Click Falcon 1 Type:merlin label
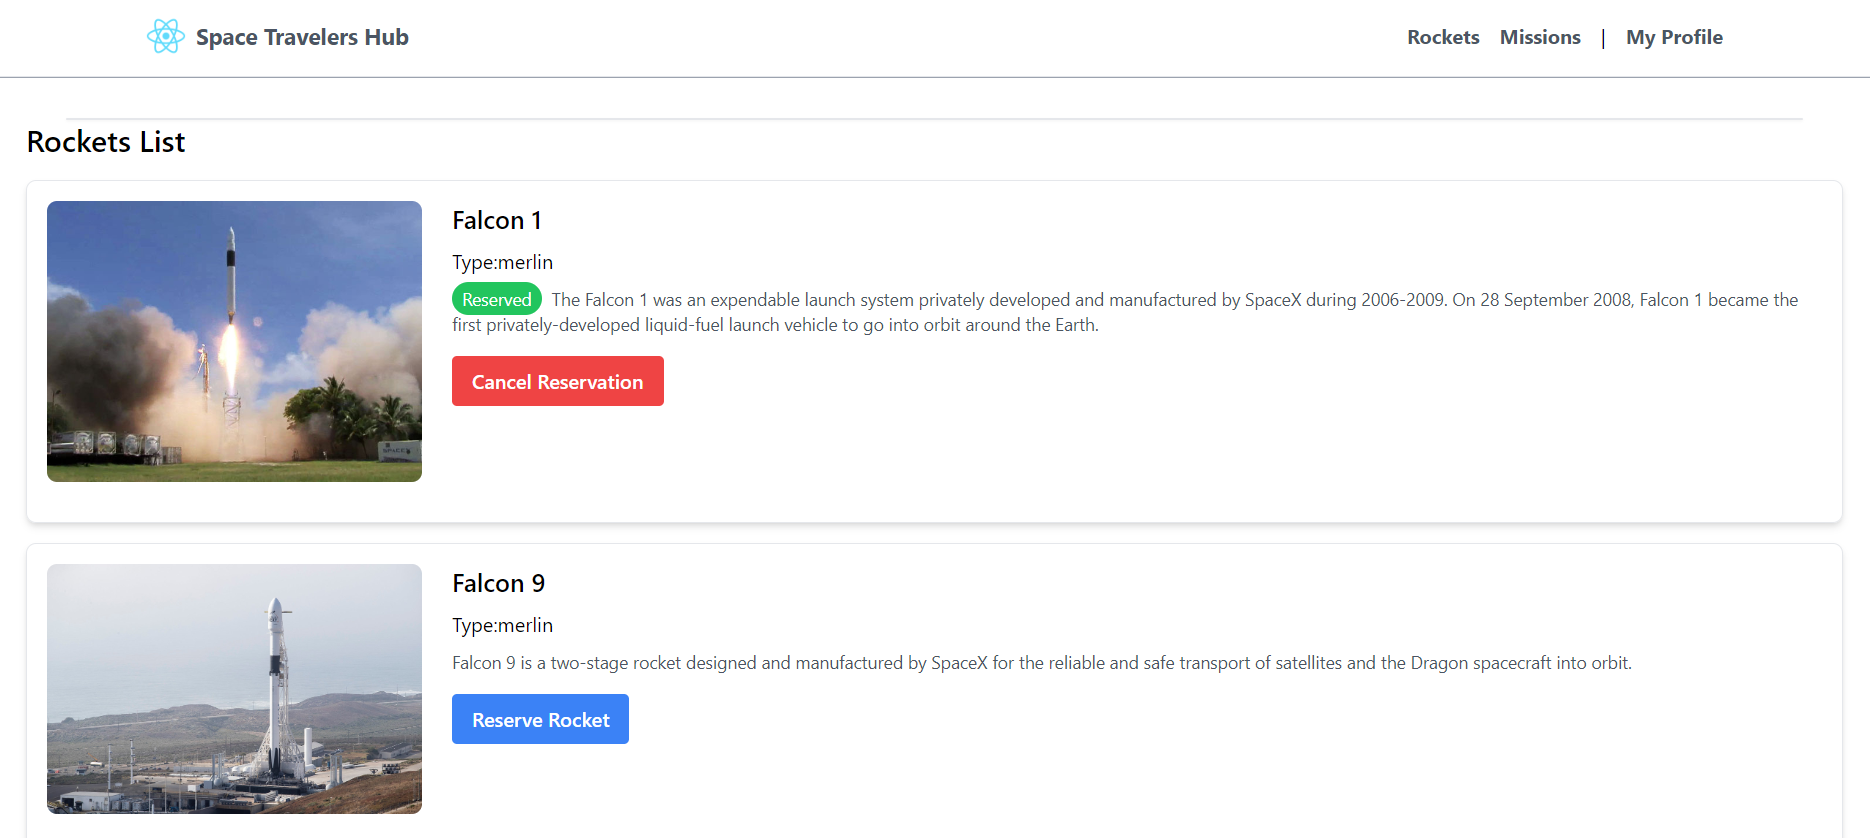Viewport: 1870px width, 838px height. tap(502, 262)
